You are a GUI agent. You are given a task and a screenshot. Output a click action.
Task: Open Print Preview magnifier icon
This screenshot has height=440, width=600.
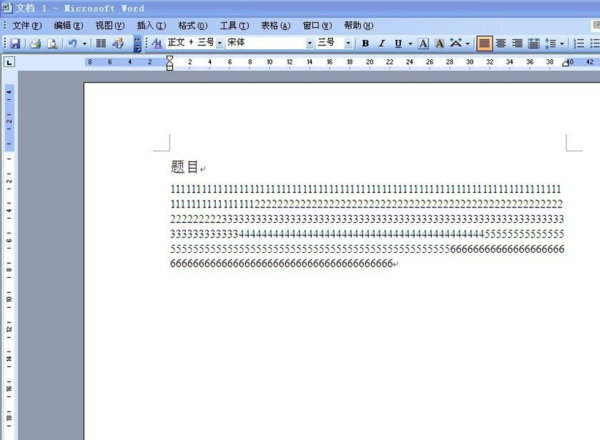52,43
